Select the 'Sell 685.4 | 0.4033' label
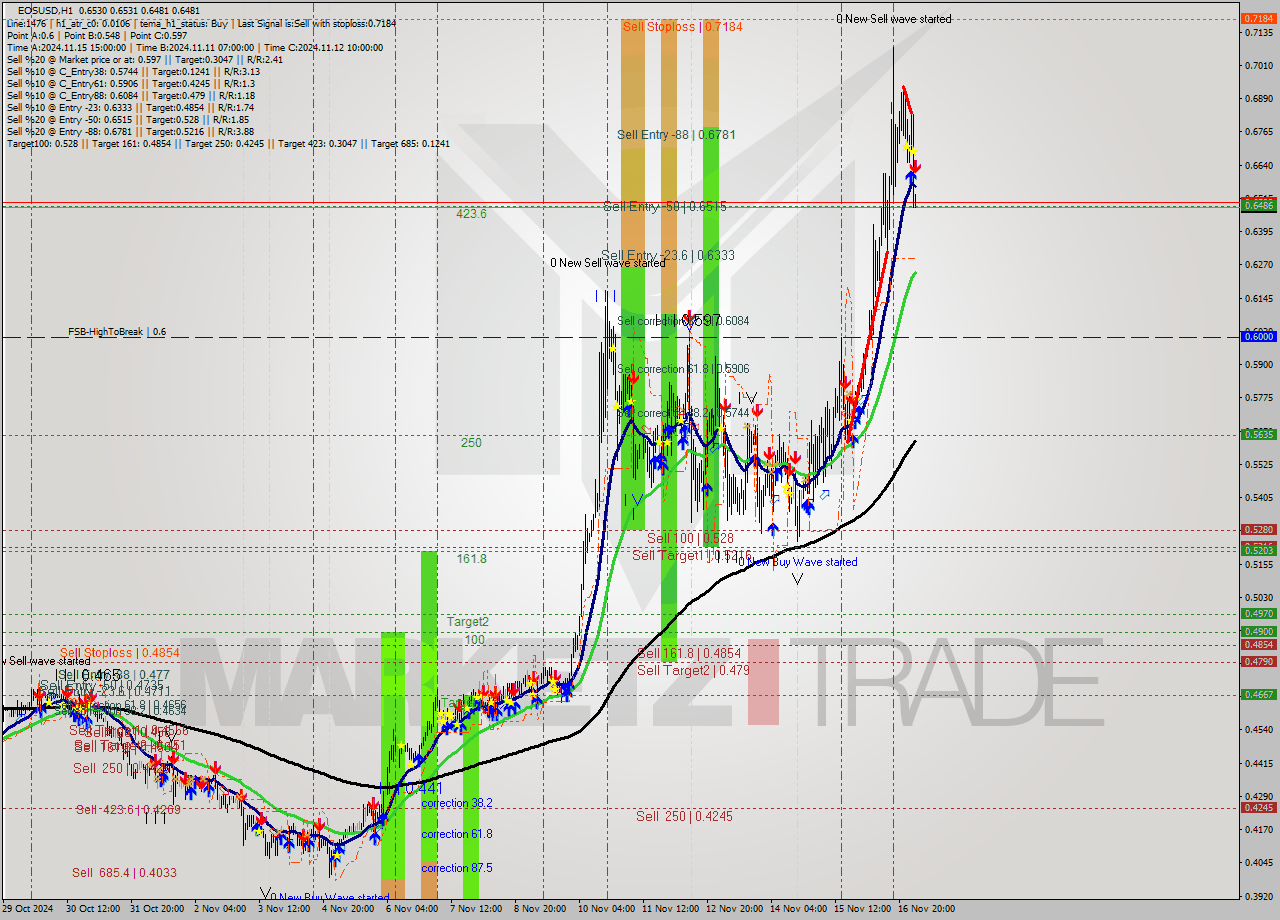The height and width of the screenshot is (920, 1280). [x=125, y=873]
